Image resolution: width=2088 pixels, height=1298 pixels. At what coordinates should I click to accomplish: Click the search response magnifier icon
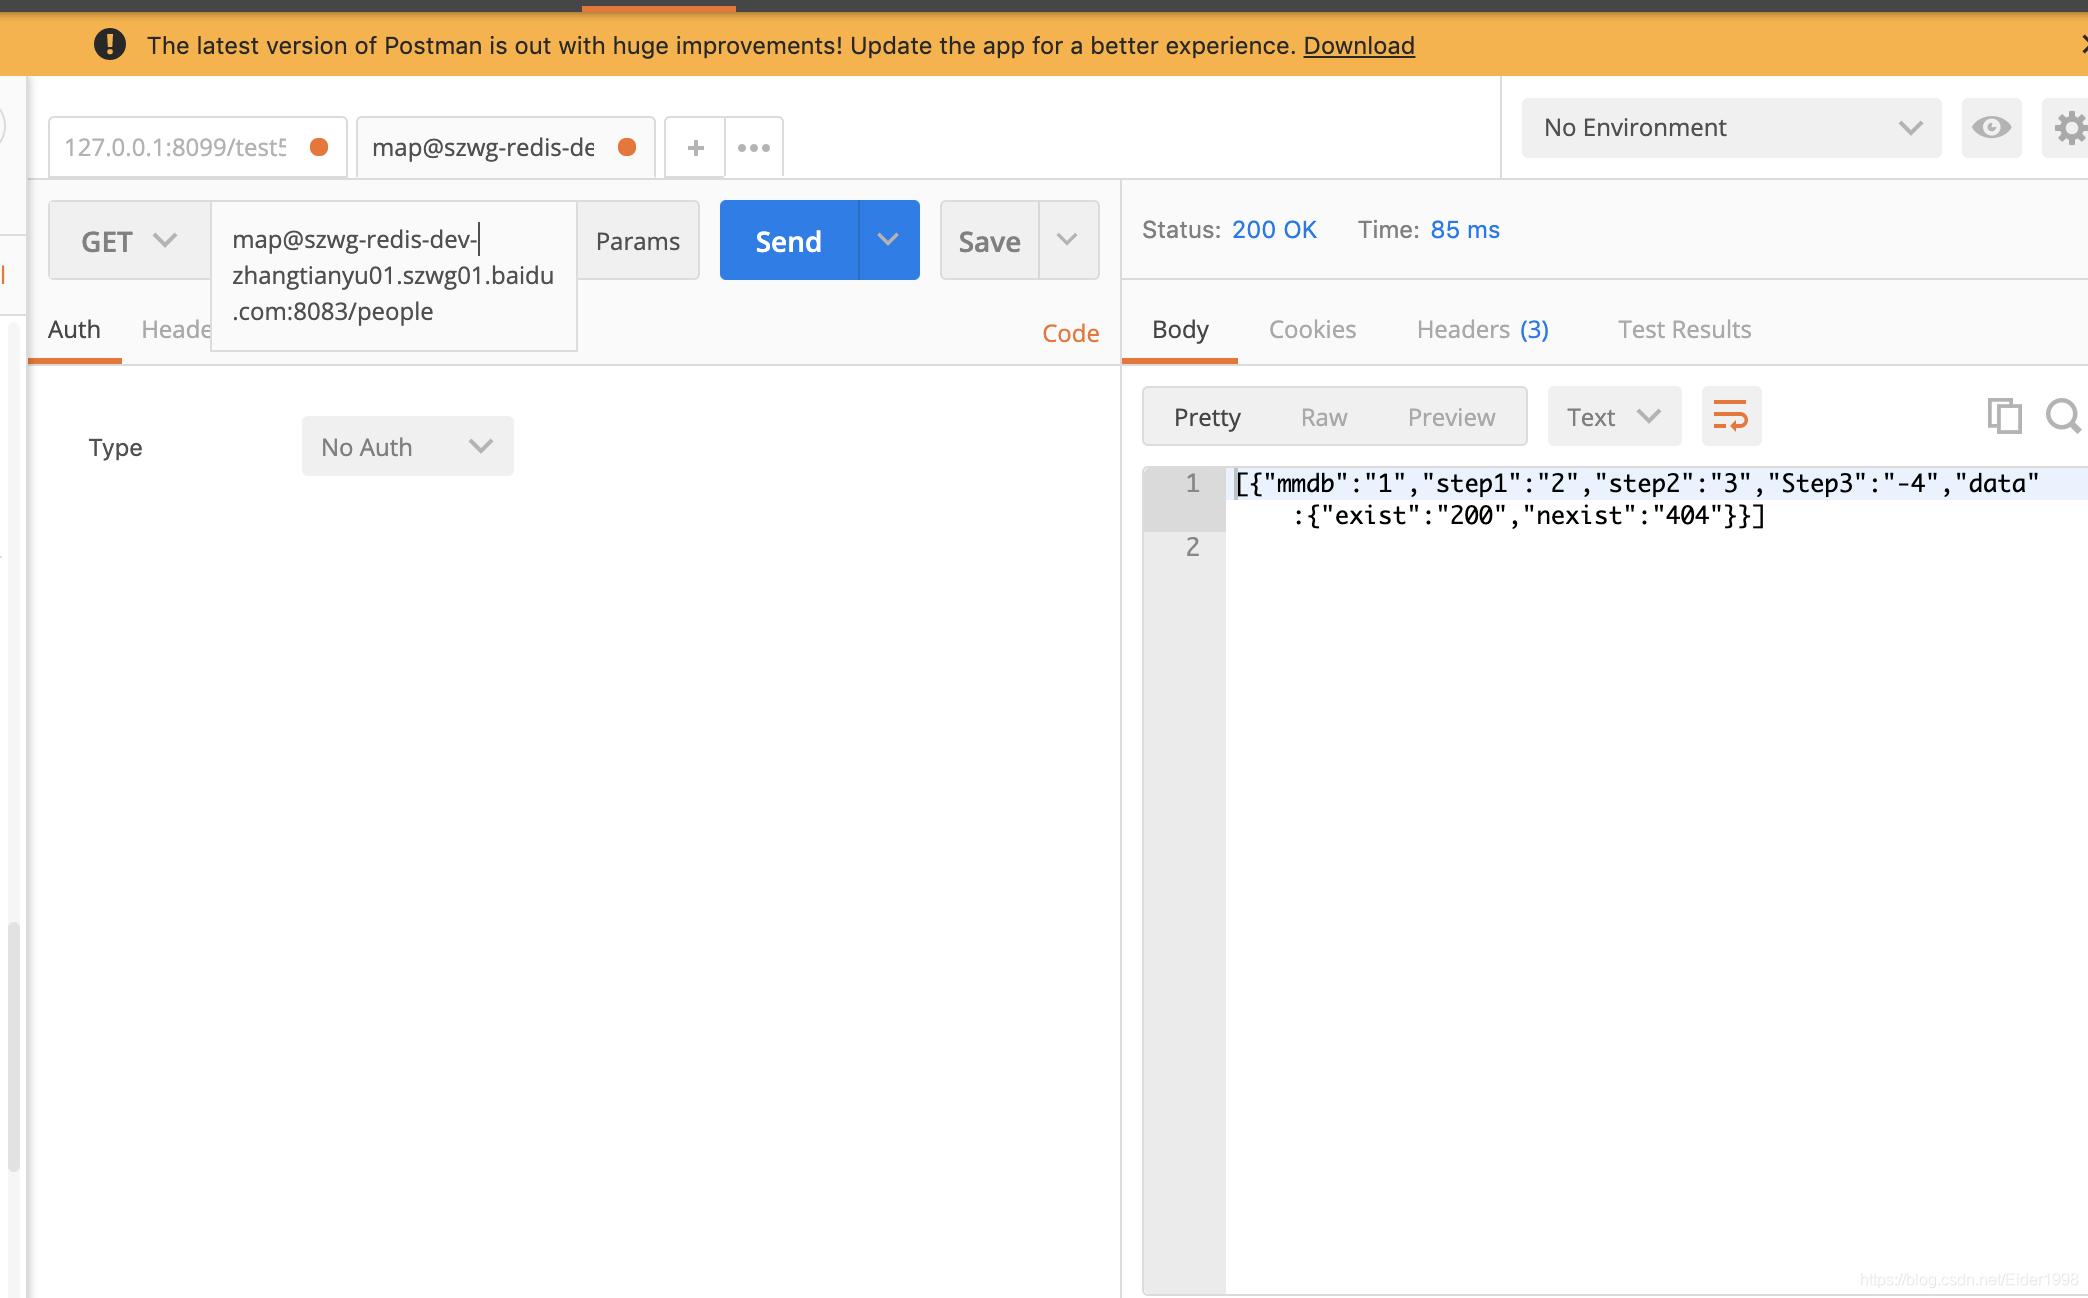pos(2063,416)
